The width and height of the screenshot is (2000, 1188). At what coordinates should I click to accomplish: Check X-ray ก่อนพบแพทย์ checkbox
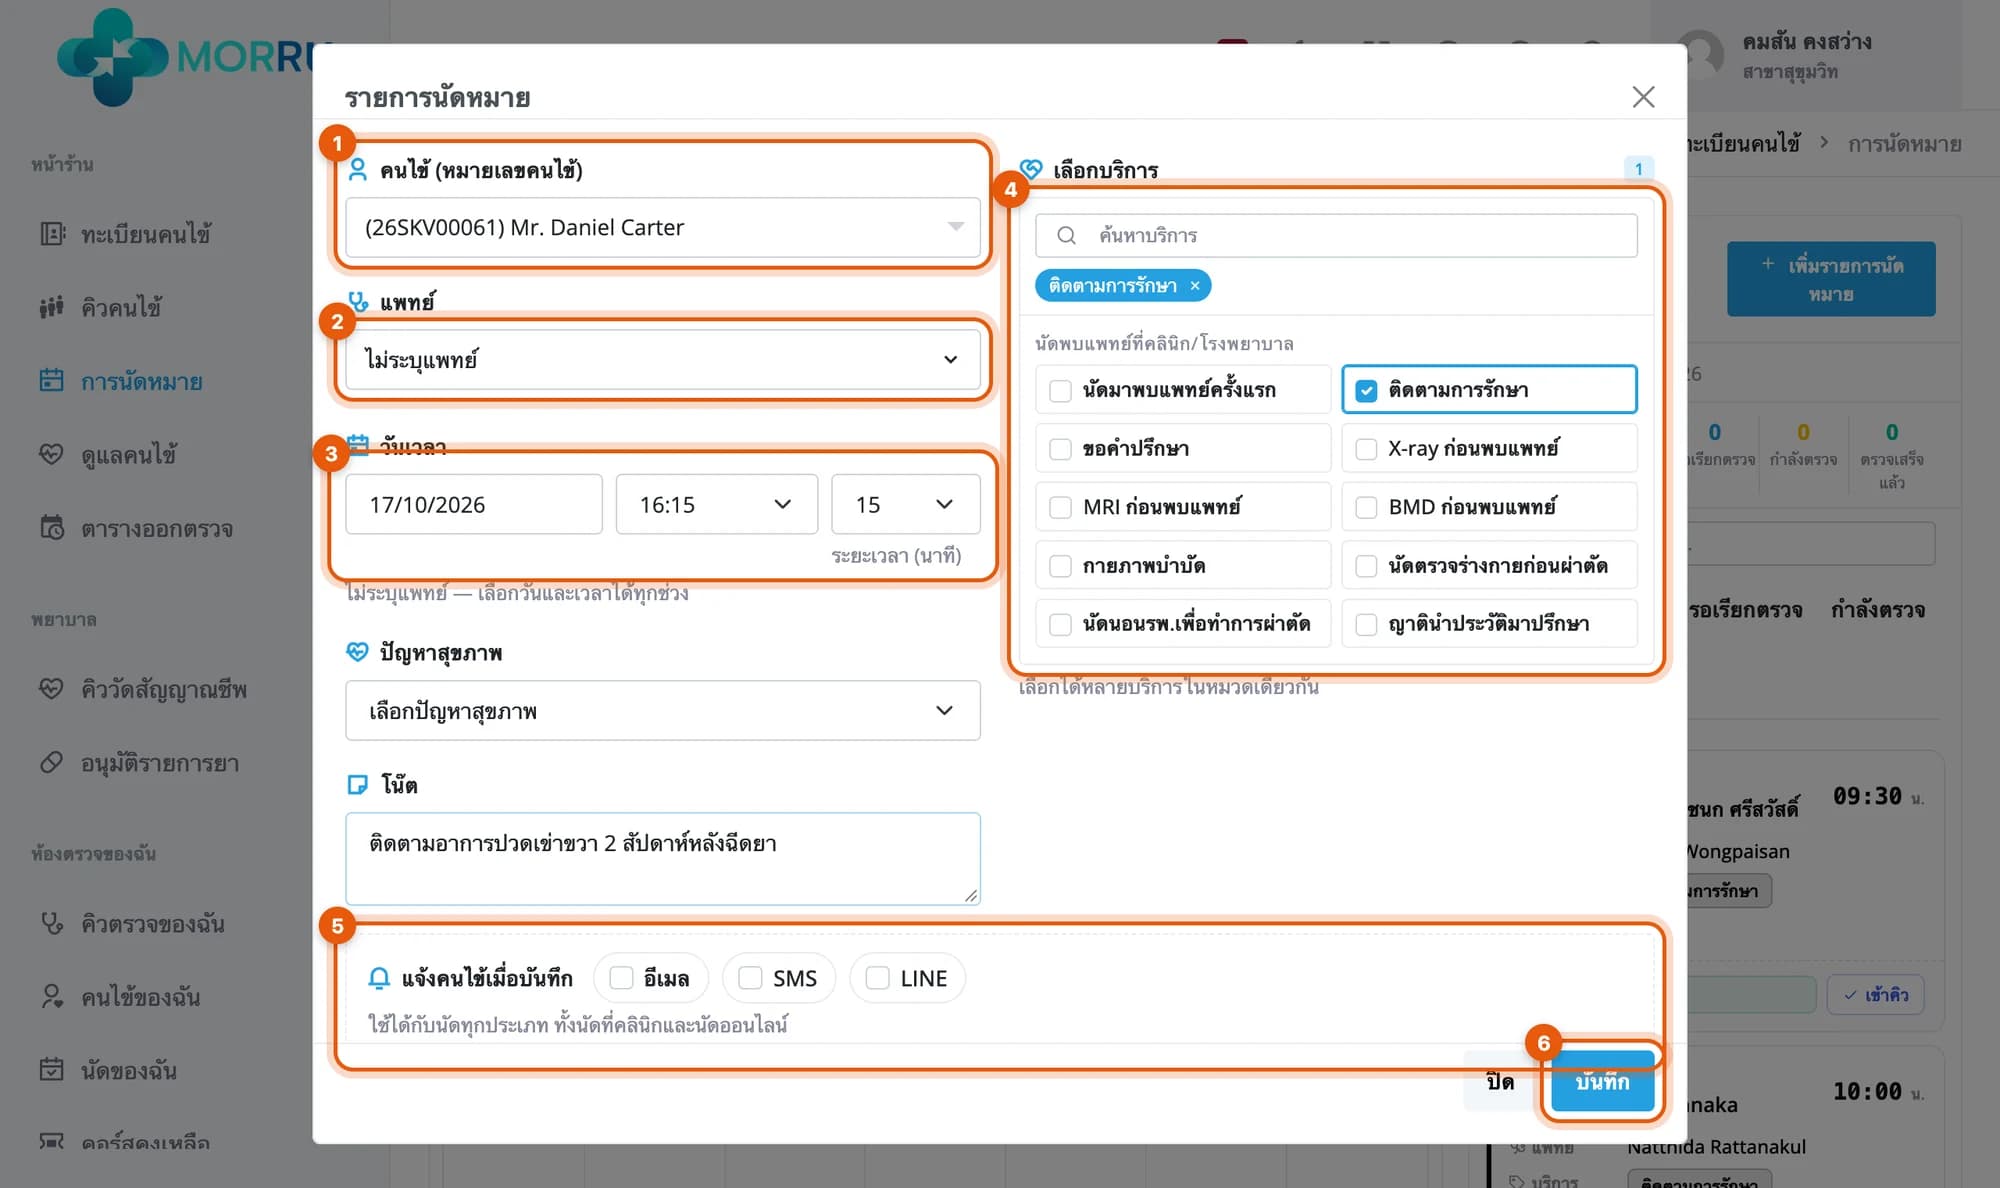point(1366,449)
